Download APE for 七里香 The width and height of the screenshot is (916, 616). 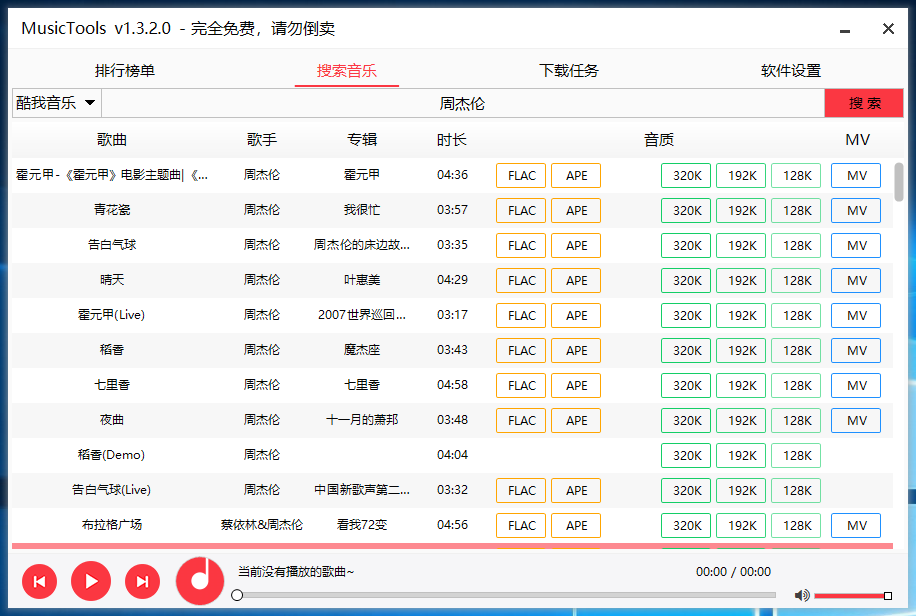[576, 386]
